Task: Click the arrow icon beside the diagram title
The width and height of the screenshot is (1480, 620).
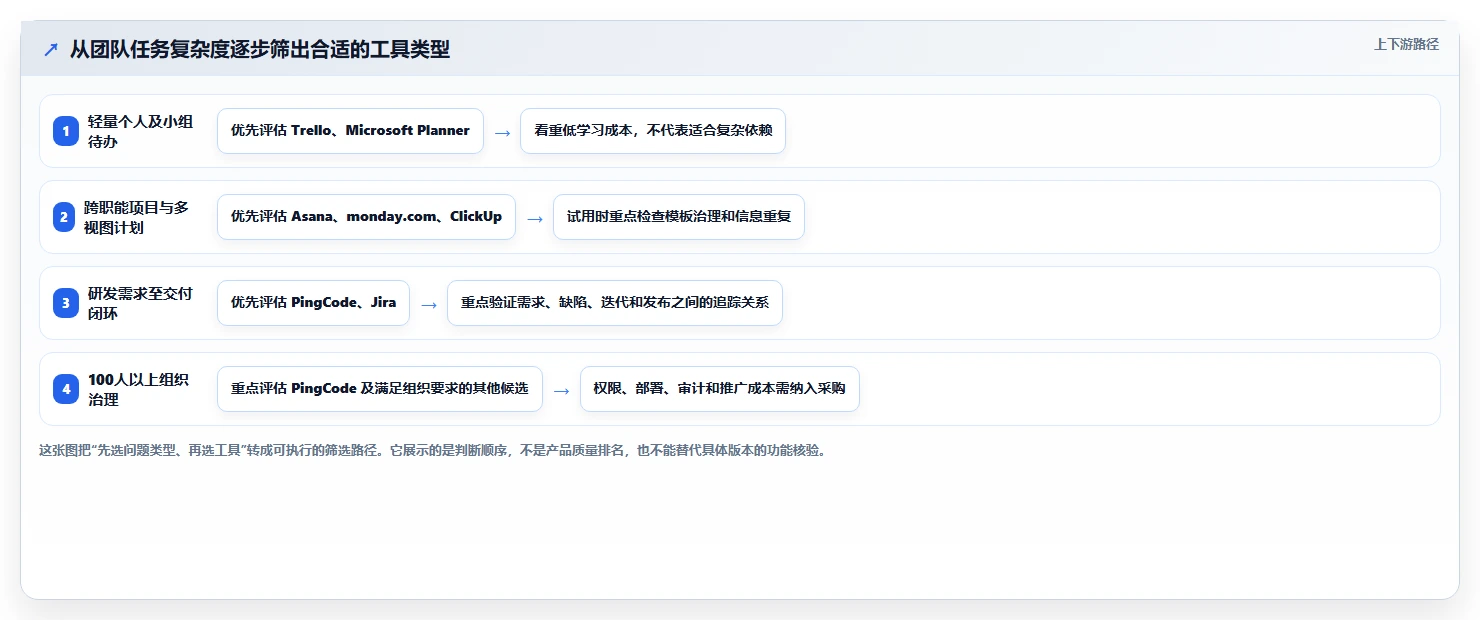Action: pos(51,50)
